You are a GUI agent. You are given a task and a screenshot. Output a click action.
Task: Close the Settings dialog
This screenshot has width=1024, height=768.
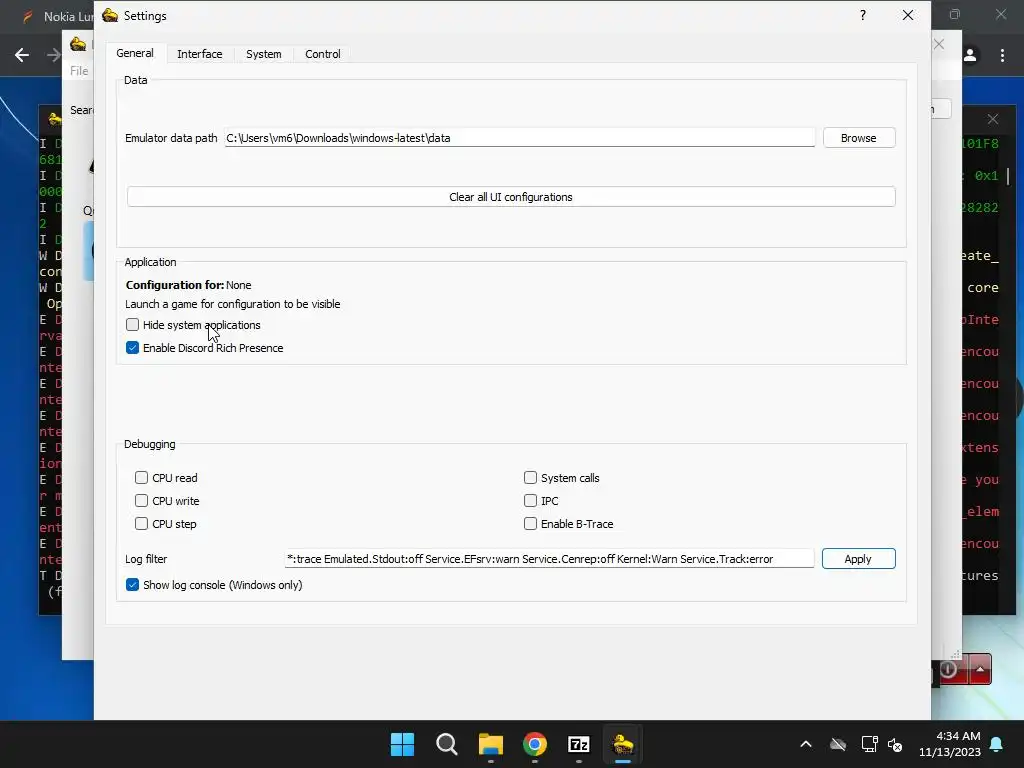click(908, 15)
